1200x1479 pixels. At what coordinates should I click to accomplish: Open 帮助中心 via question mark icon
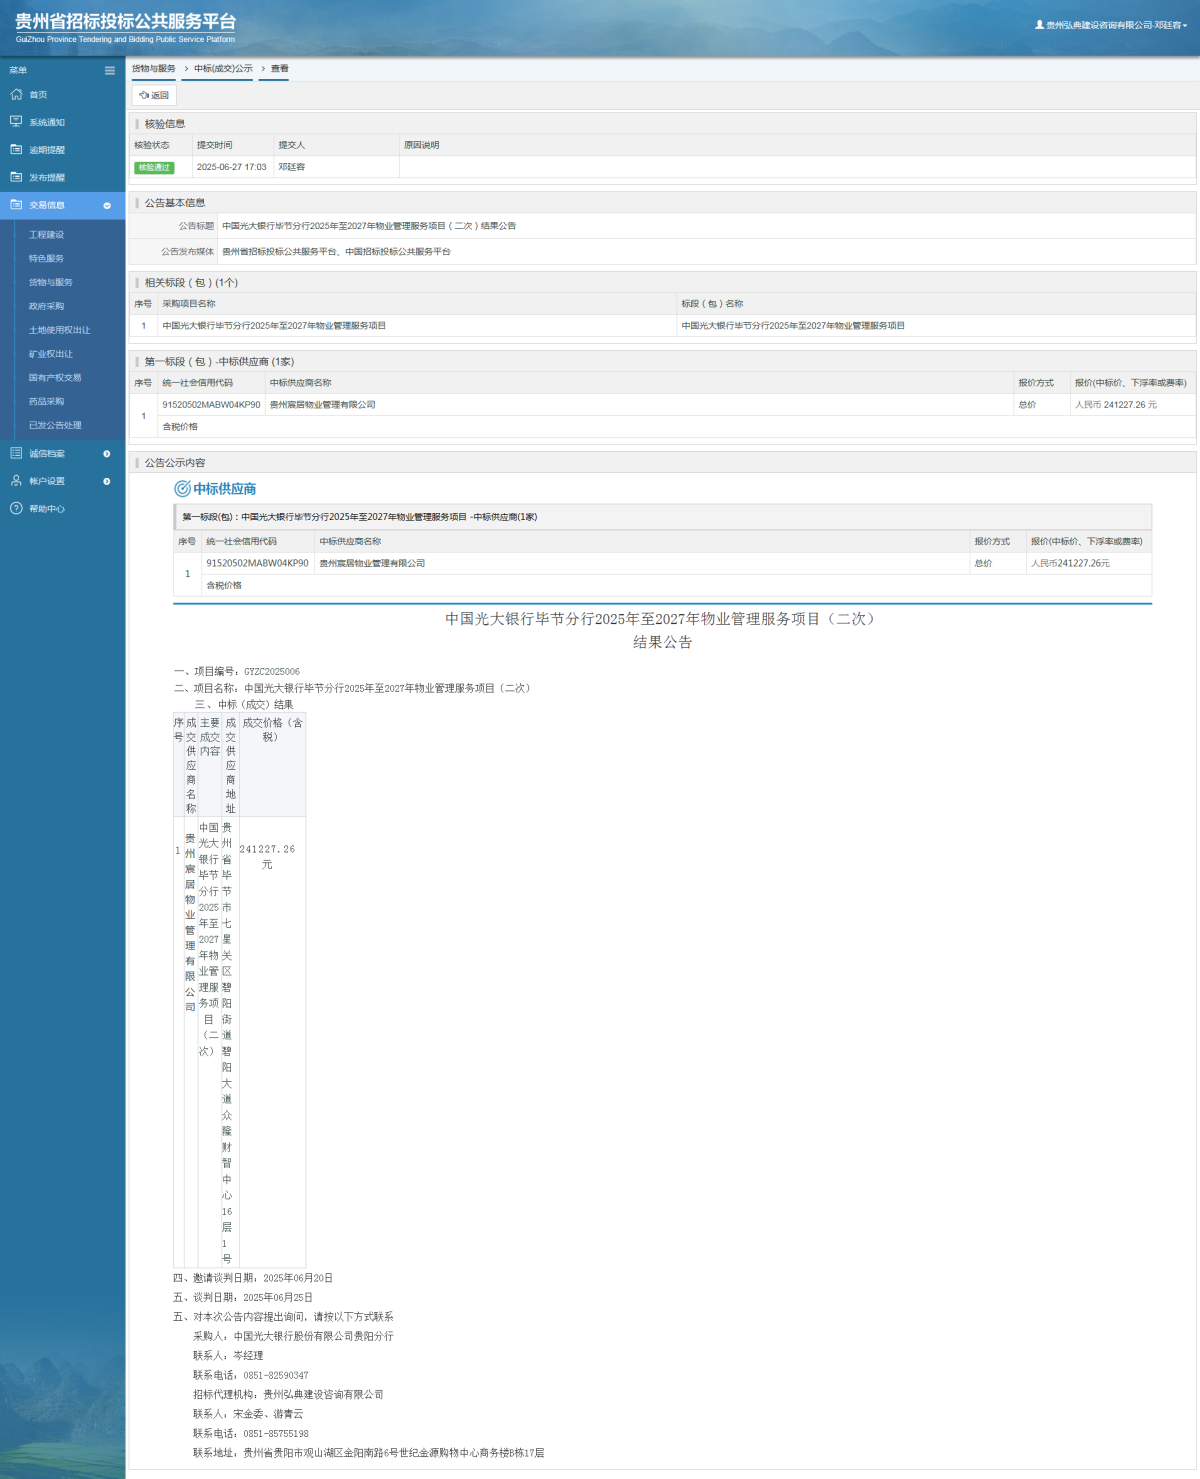coord(16,508)
